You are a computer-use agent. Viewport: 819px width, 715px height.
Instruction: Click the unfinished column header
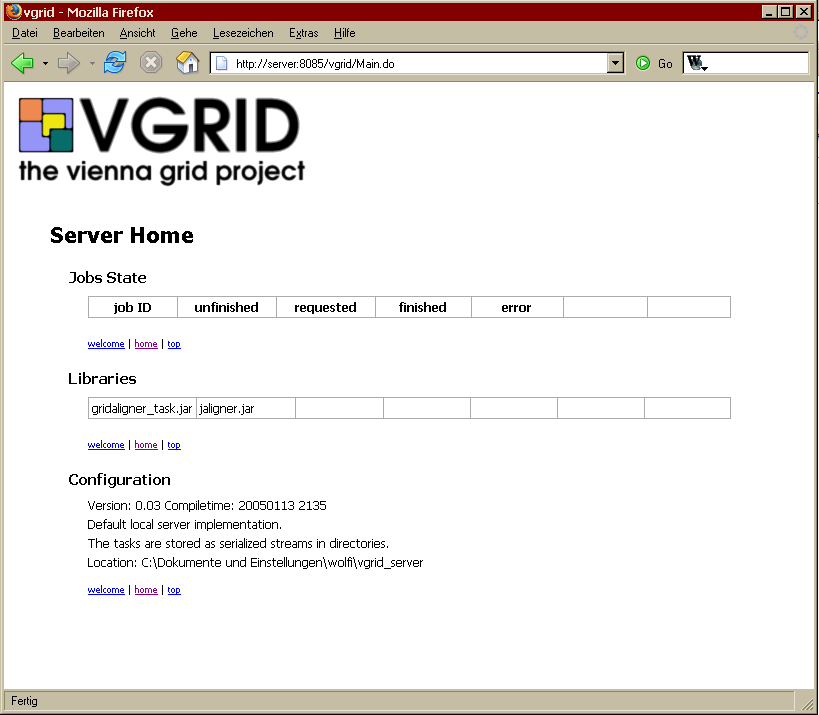point(227,307)
